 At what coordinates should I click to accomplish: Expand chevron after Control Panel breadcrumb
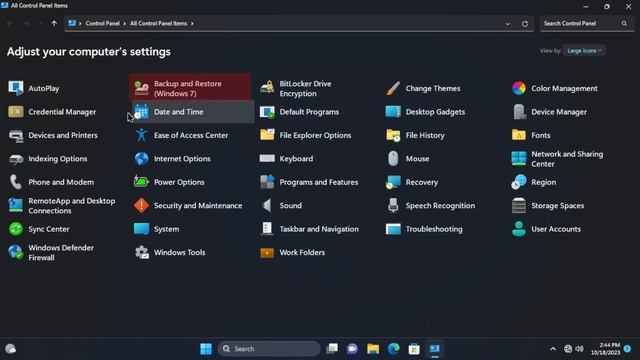click(x=124, y=24)
